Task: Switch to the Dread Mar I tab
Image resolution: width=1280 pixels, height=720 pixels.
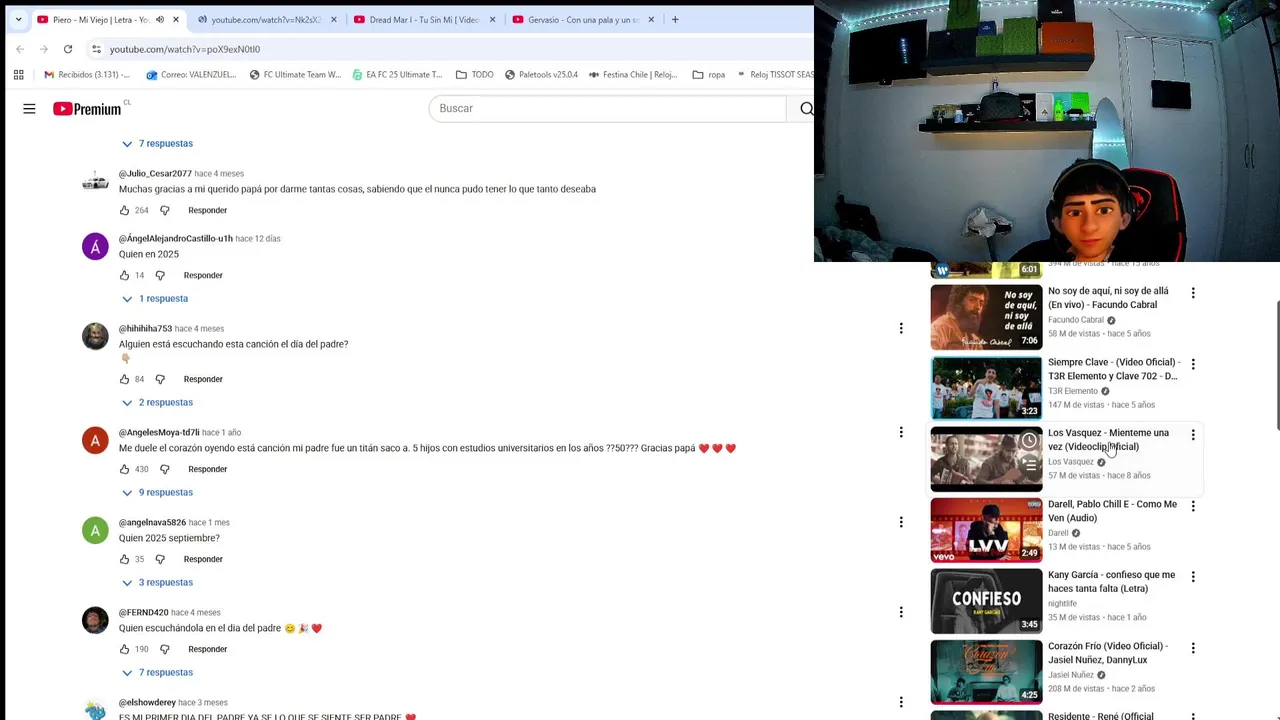Action: 424,19
